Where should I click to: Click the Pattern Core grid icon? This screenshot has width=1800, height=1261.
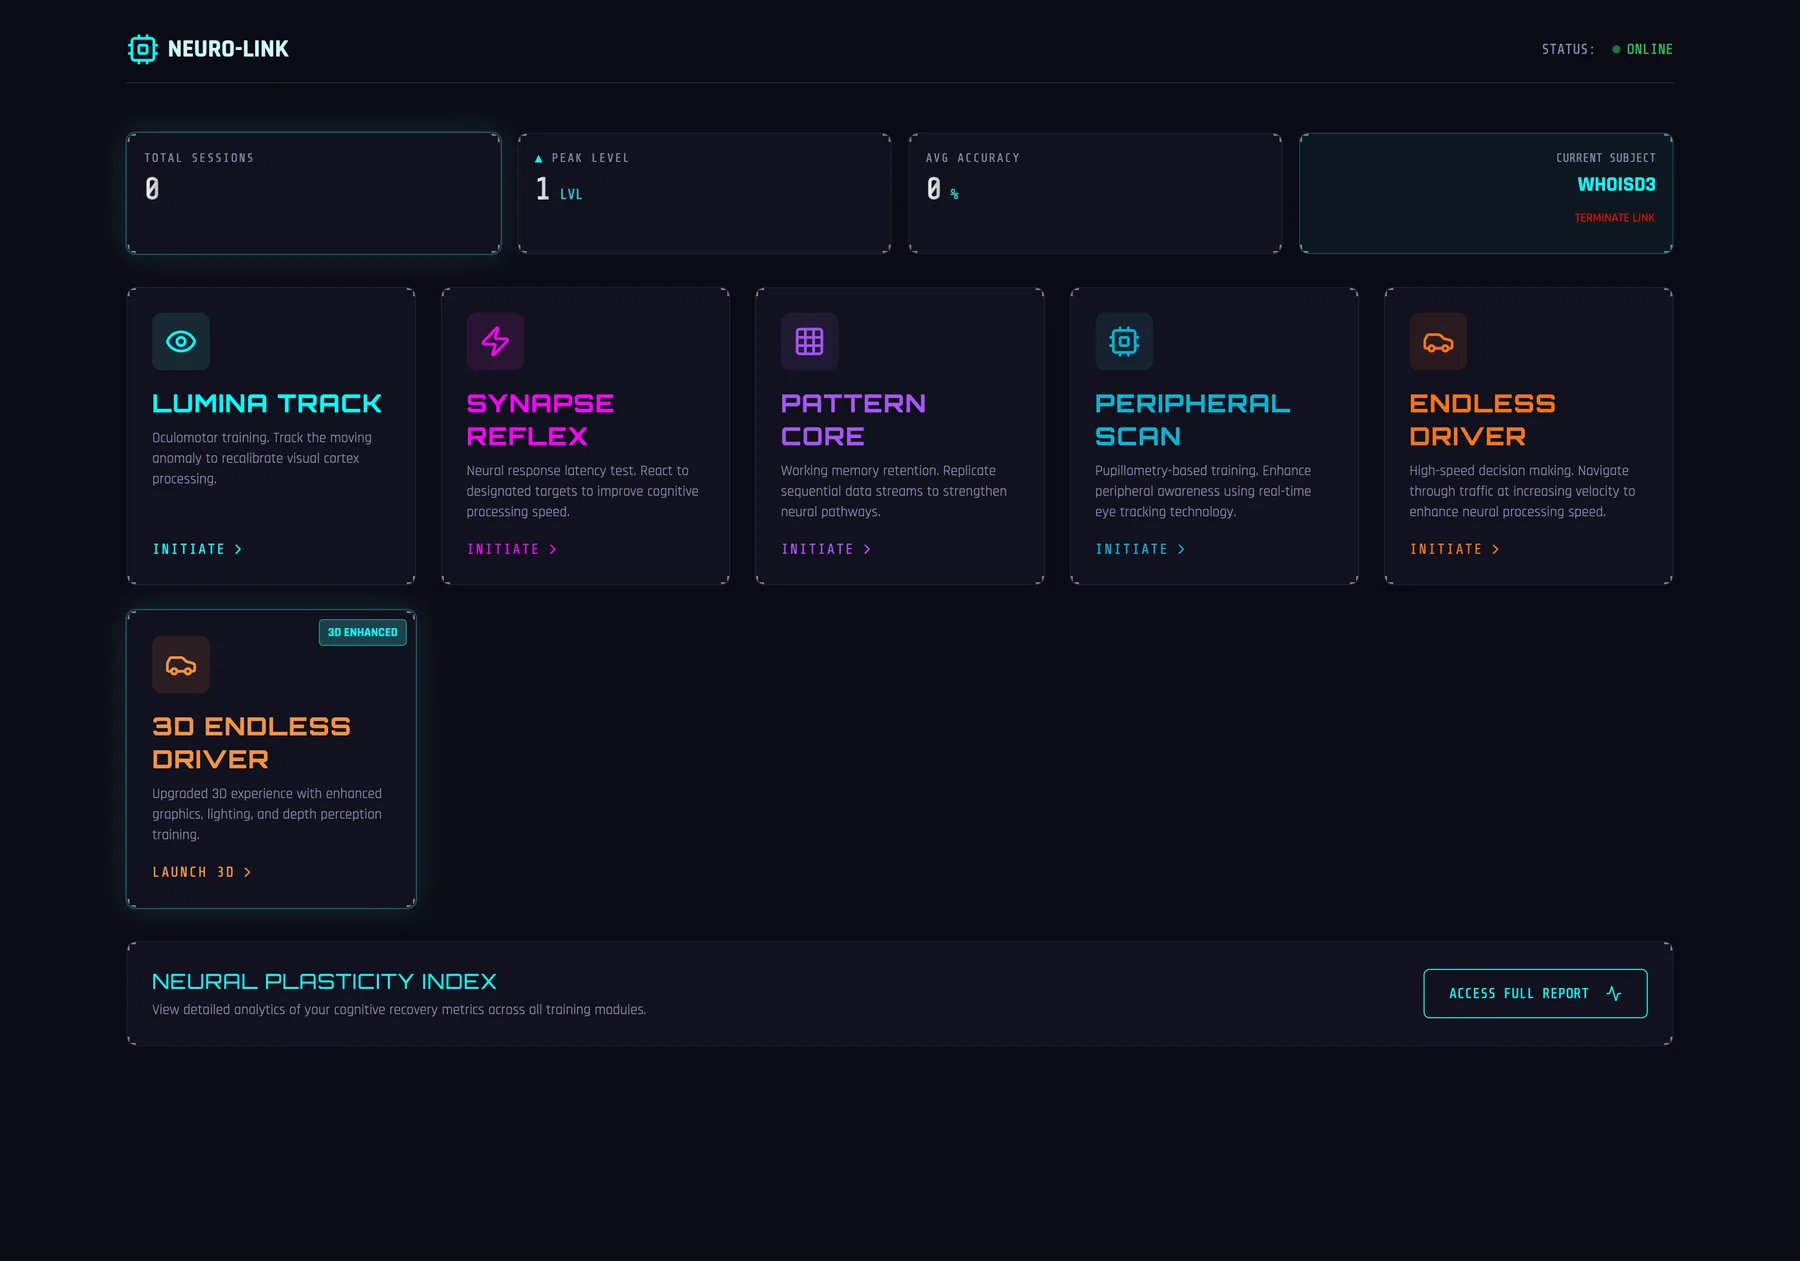coord(809,342)
